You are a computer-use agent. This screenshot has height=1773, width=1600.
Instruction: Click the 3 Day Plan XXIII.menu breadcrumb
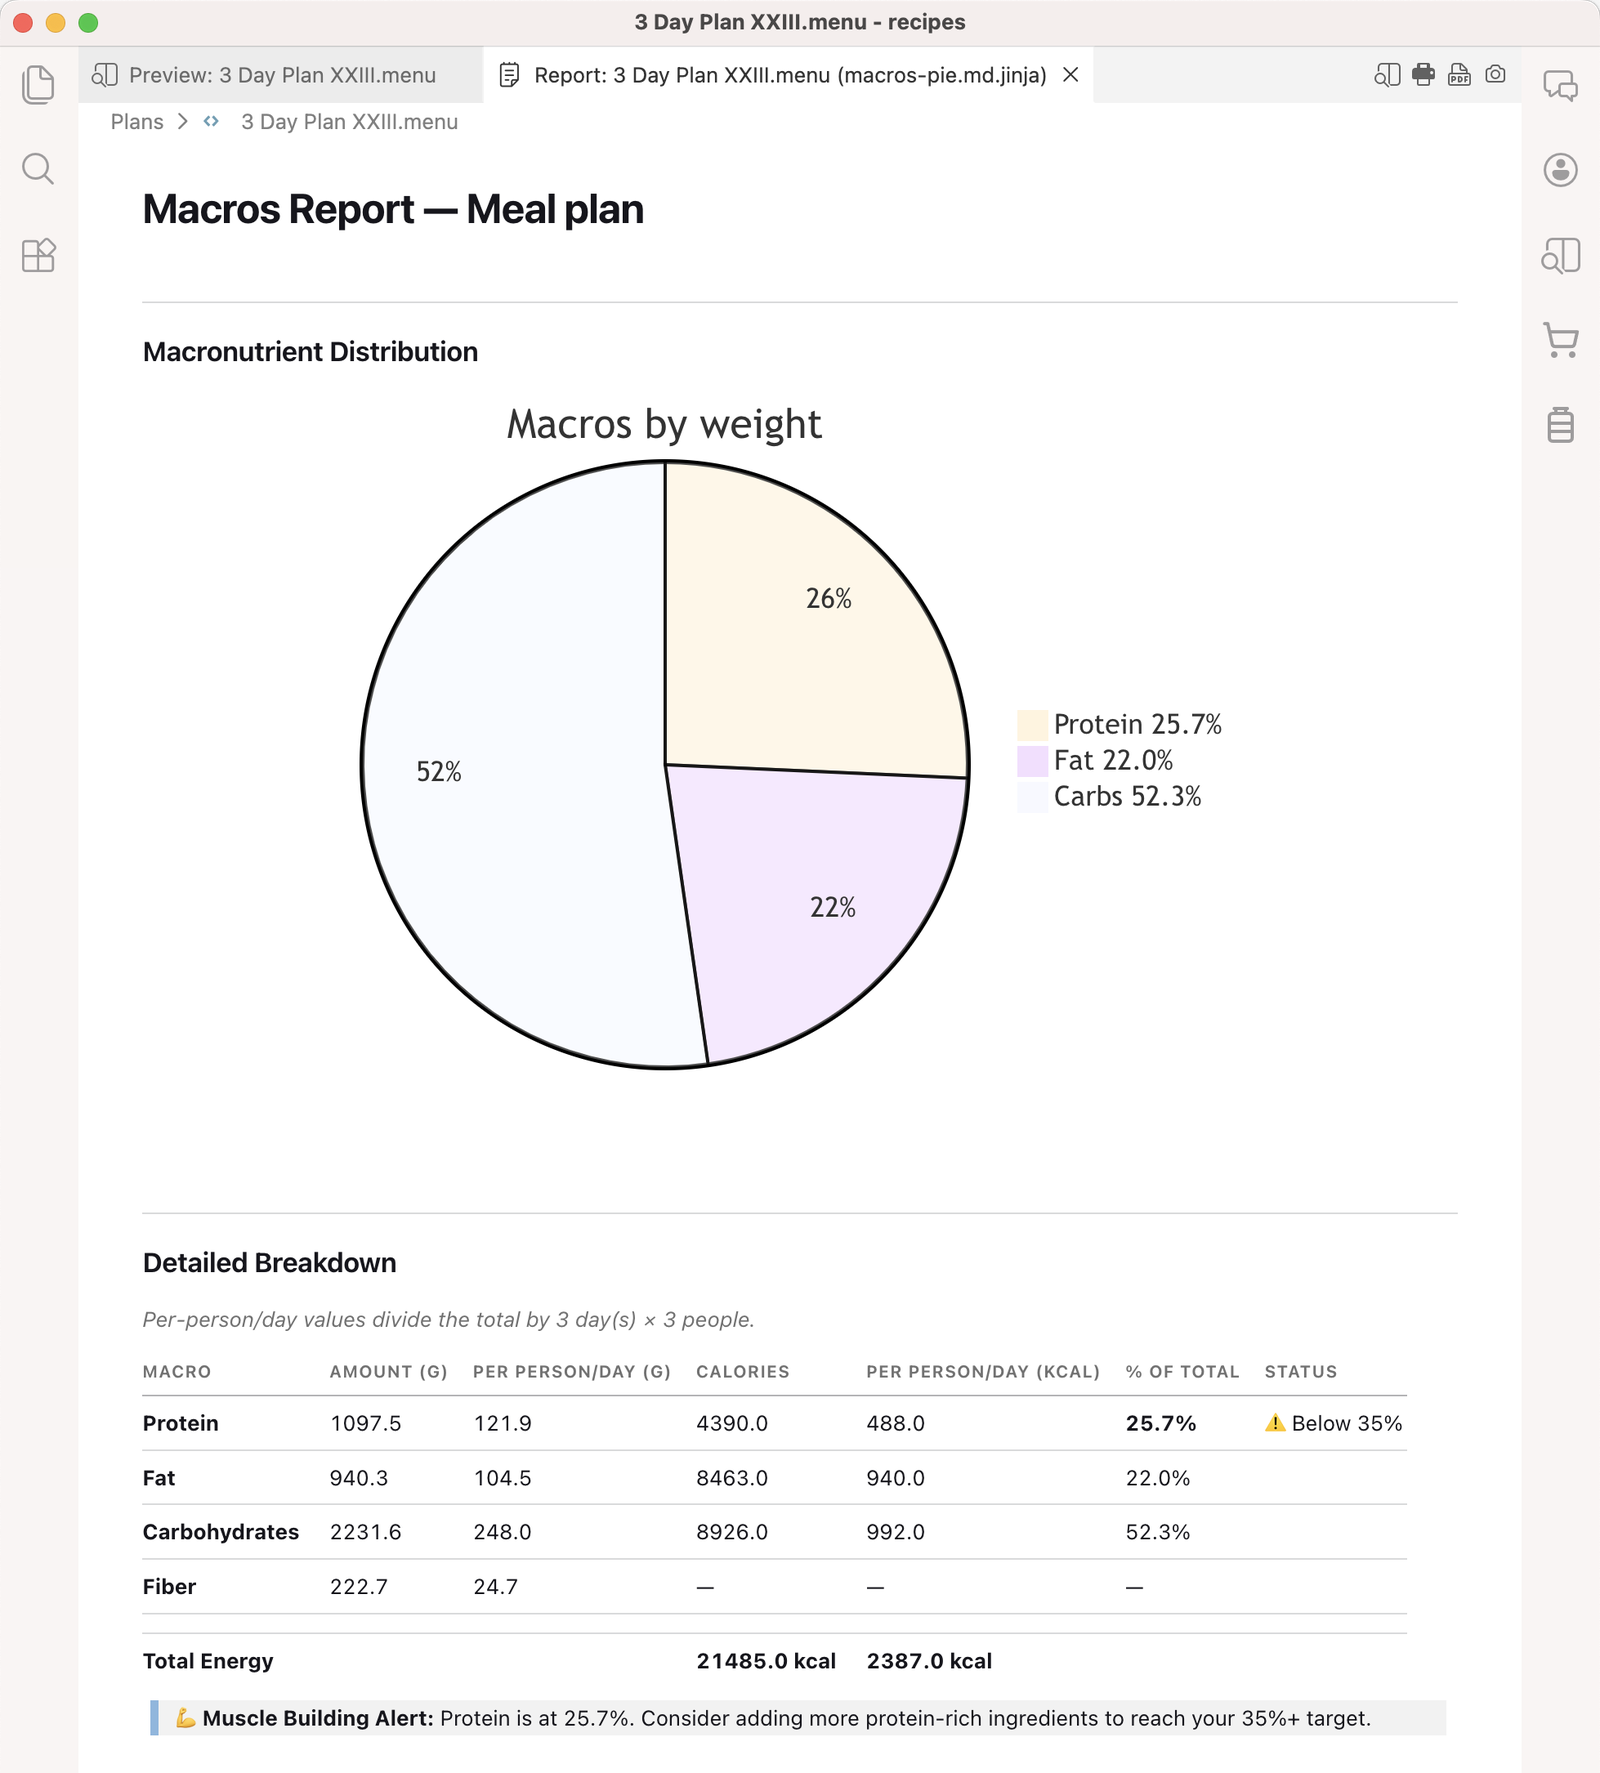click(349, 122)
